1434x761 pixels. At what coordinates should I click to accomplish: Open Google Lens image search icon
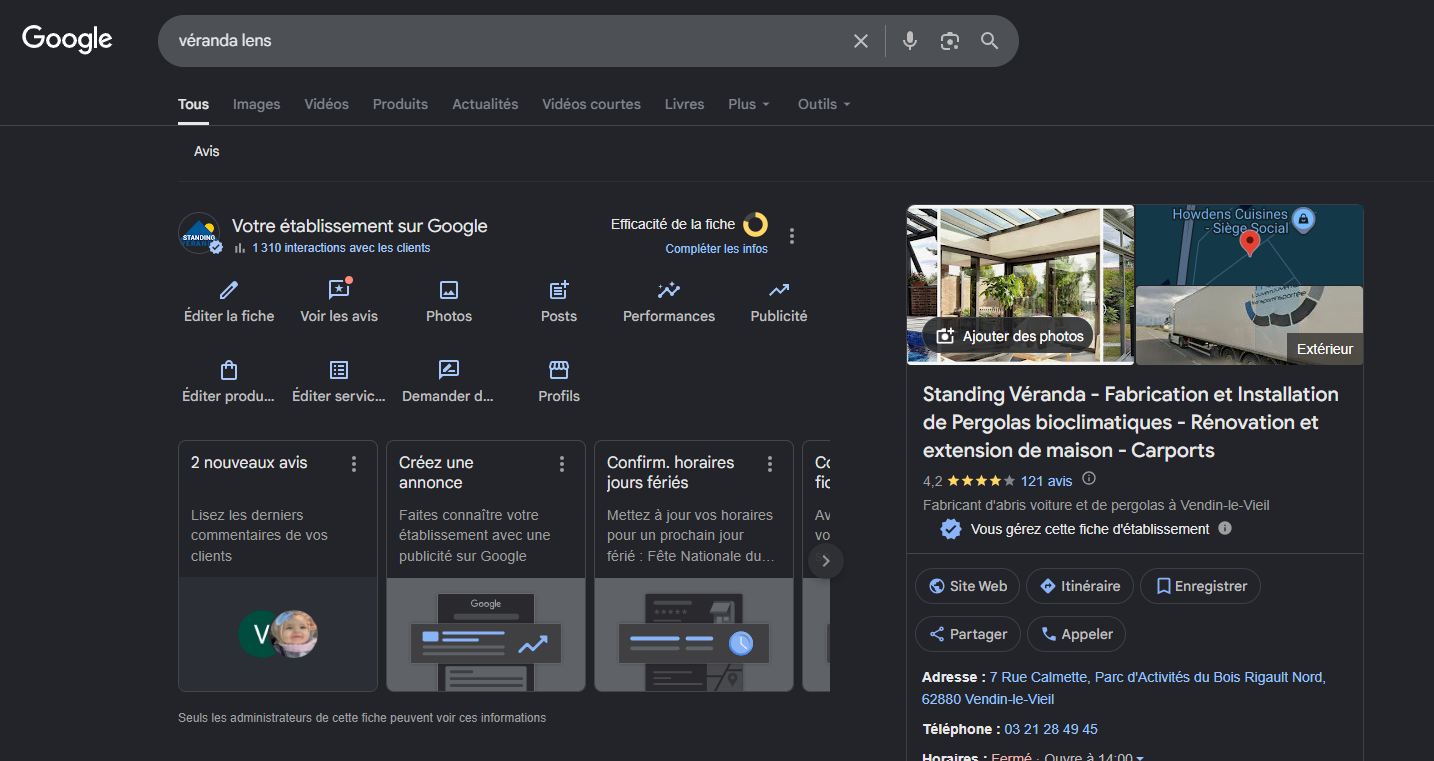tap(950, 41)
